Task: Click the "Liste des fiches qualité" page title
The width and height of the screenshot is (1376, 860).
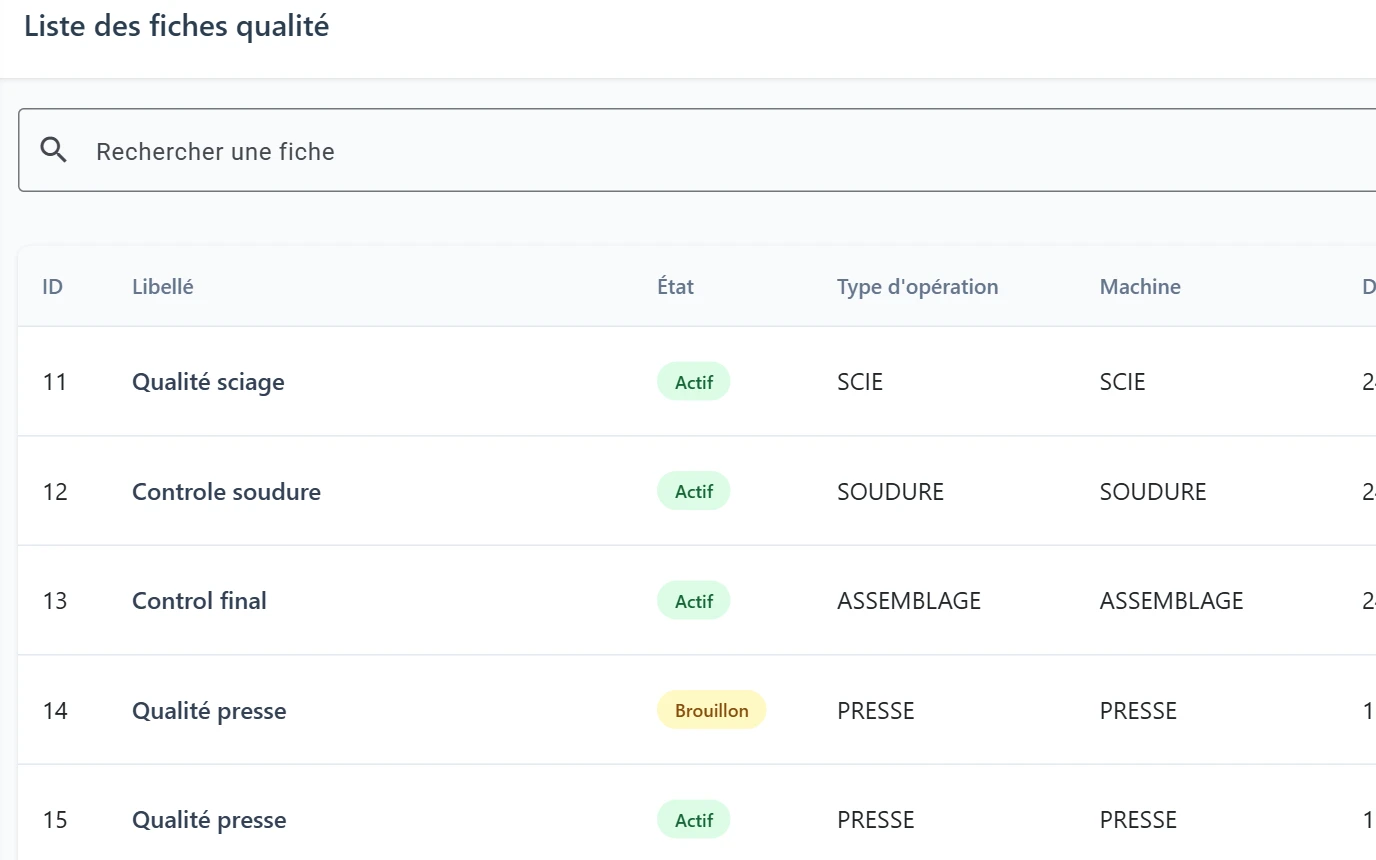Action: click(x=176, y=26)
